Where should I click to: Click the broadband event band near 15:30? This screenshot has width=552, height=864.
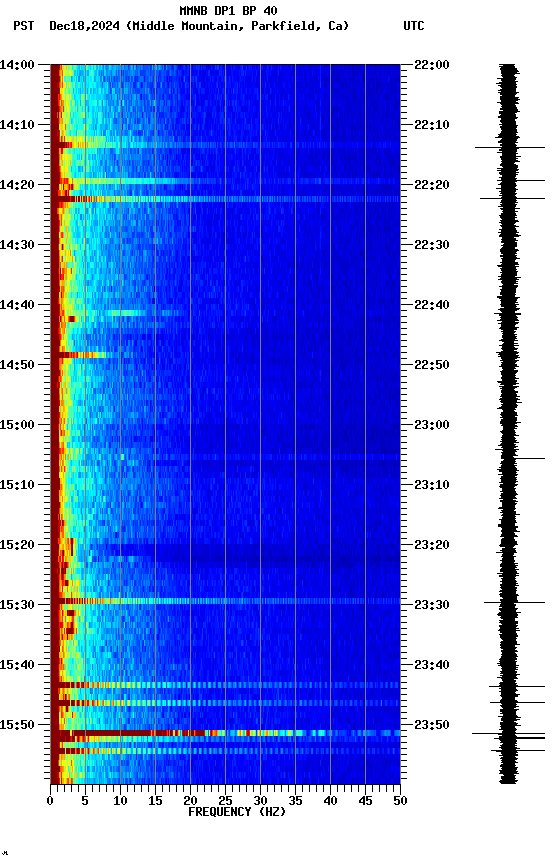[225, 601]
